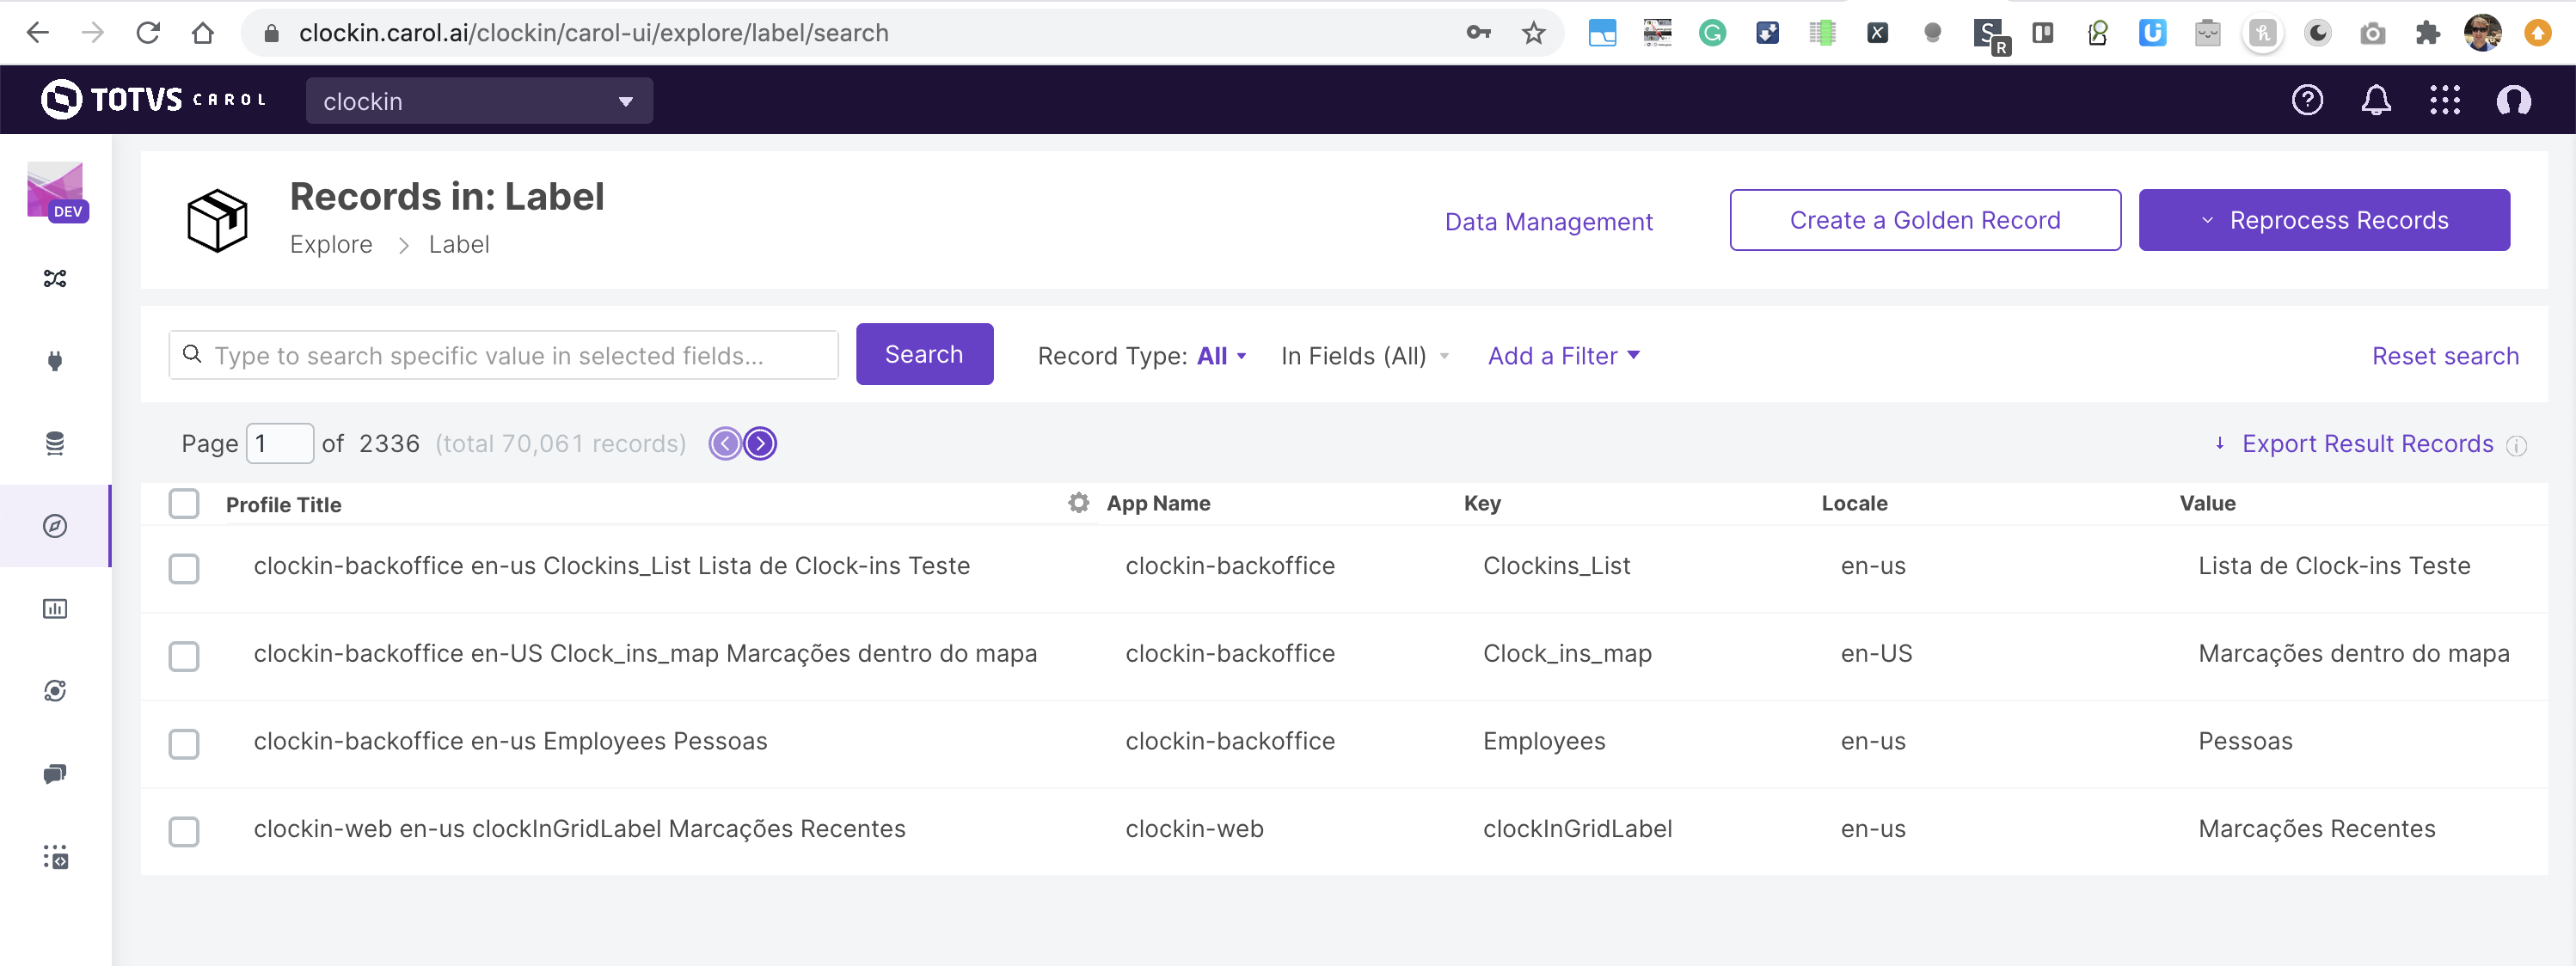Open the notifications bell

[2375, 100]
